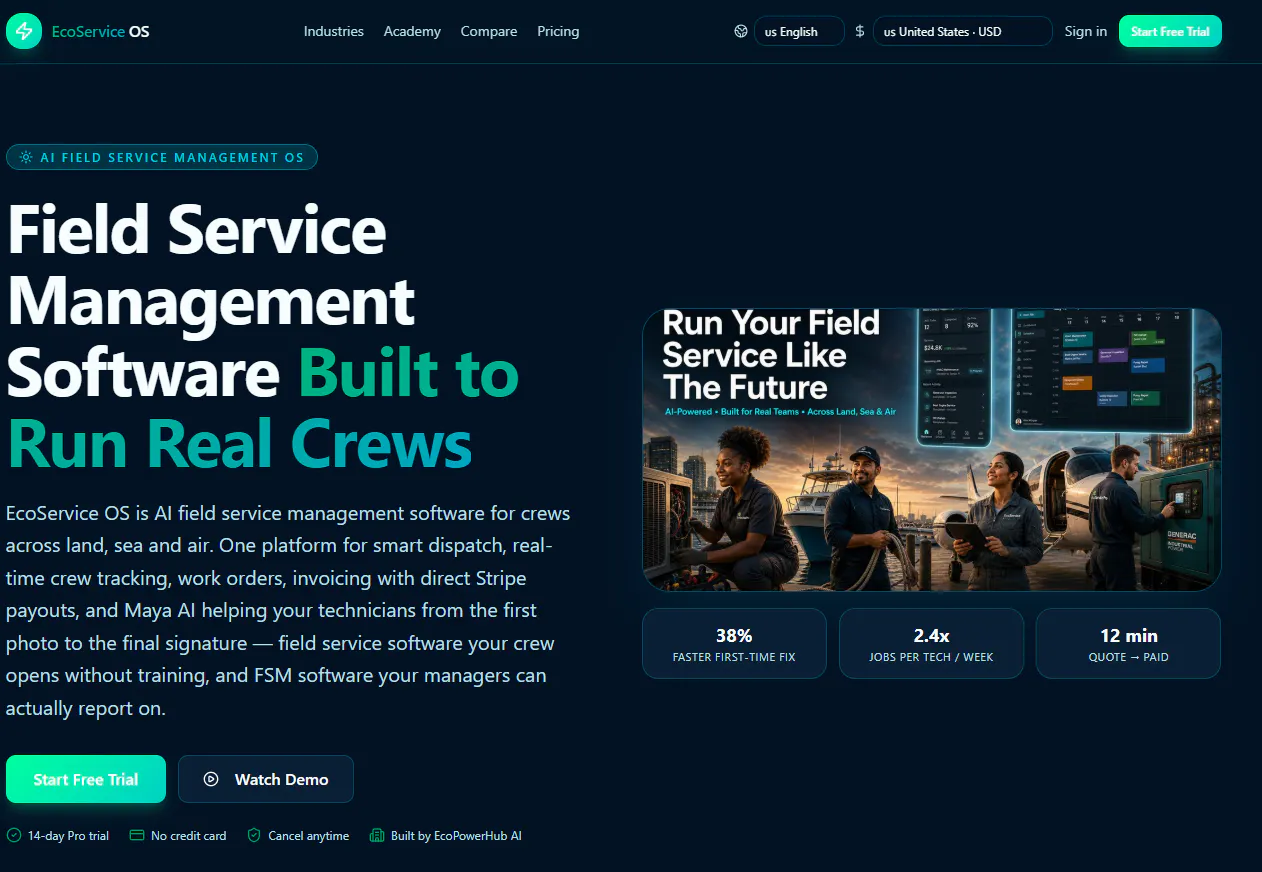Viewport: 1262px width, 872px height.
Task: Navigate to Pricing
Action: click(558, 31)
